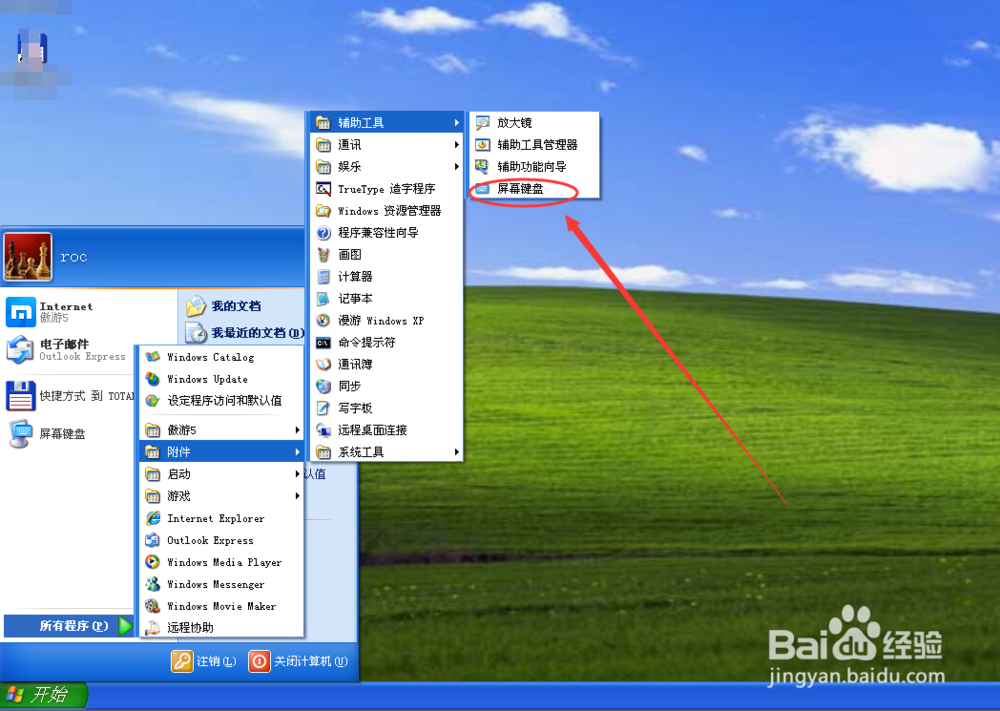Screen dimensions: 1000x711
Task: Click the Outlook Express icon in the programs list
Action: point(152,540)
